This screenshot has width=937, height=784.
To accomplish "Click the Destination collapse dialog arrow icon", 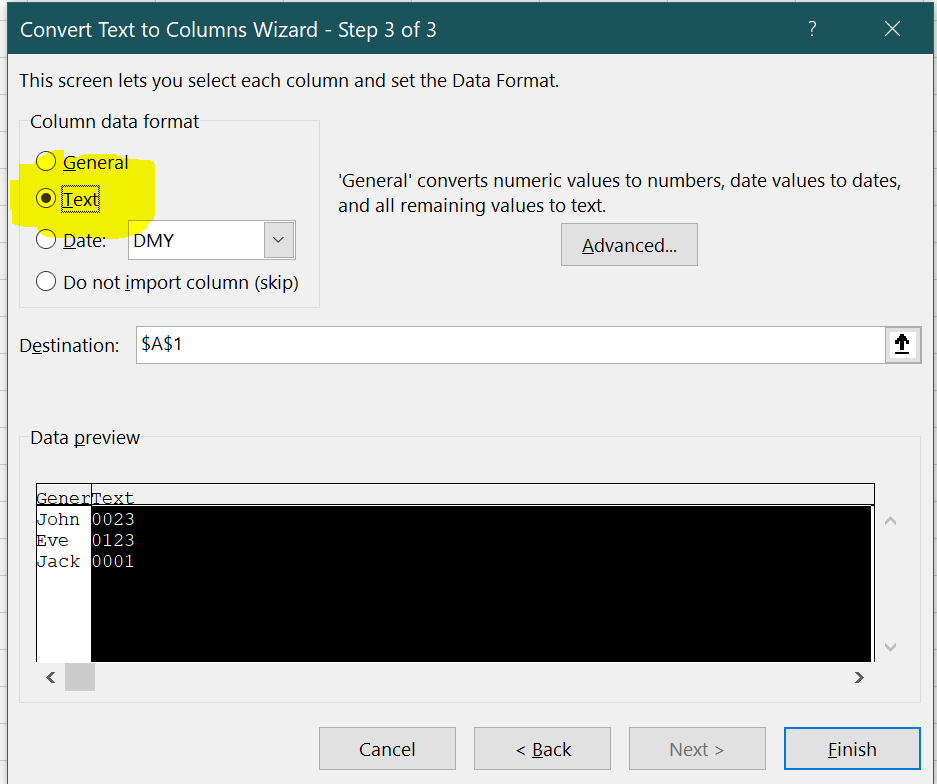I will [x=901, y=345].
